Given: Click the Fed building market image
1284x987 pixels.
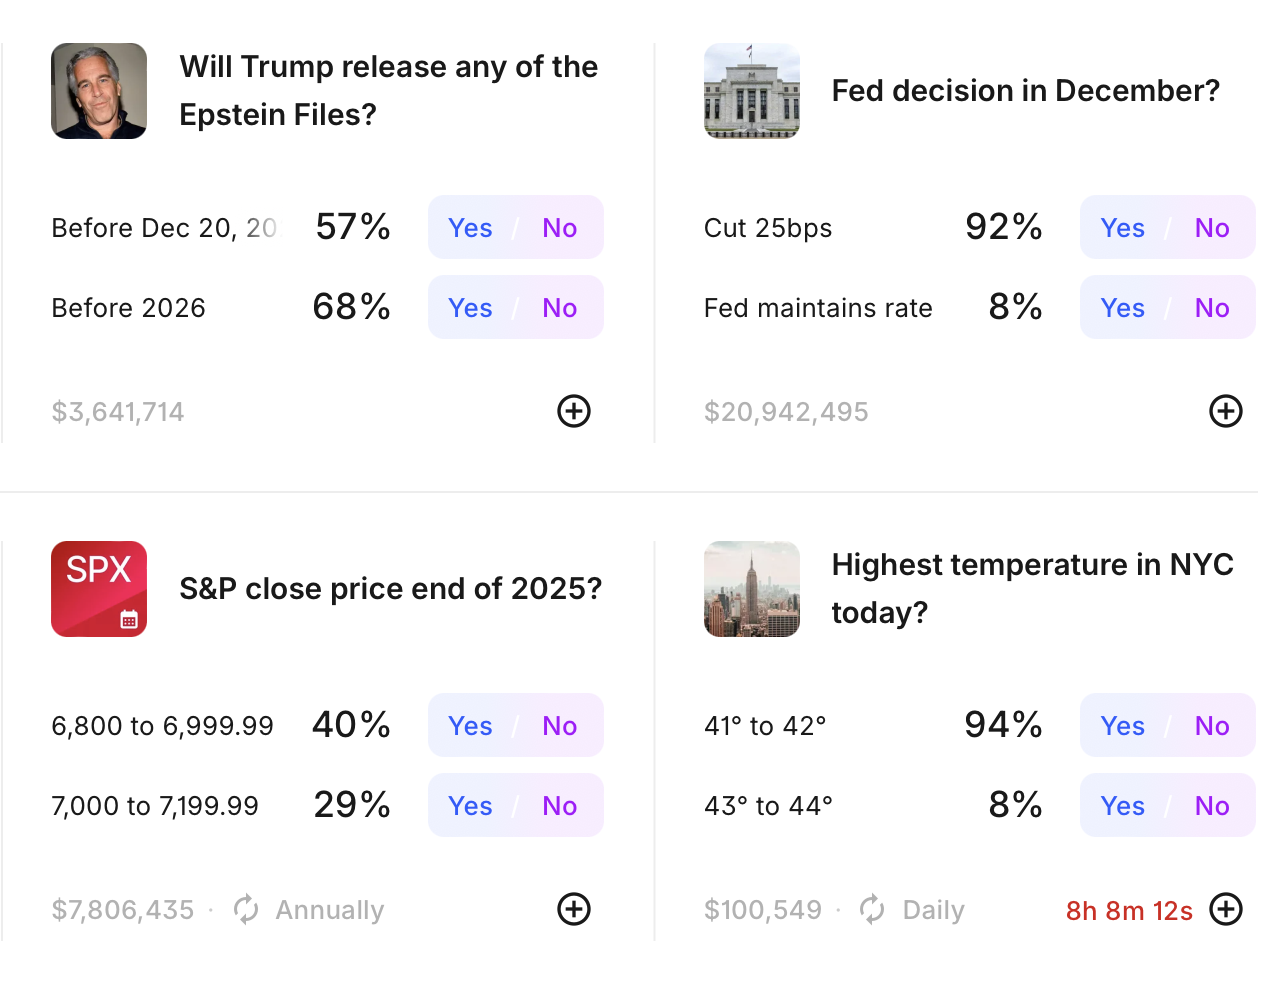Looking at the screenshot, I should coord(751,90).
